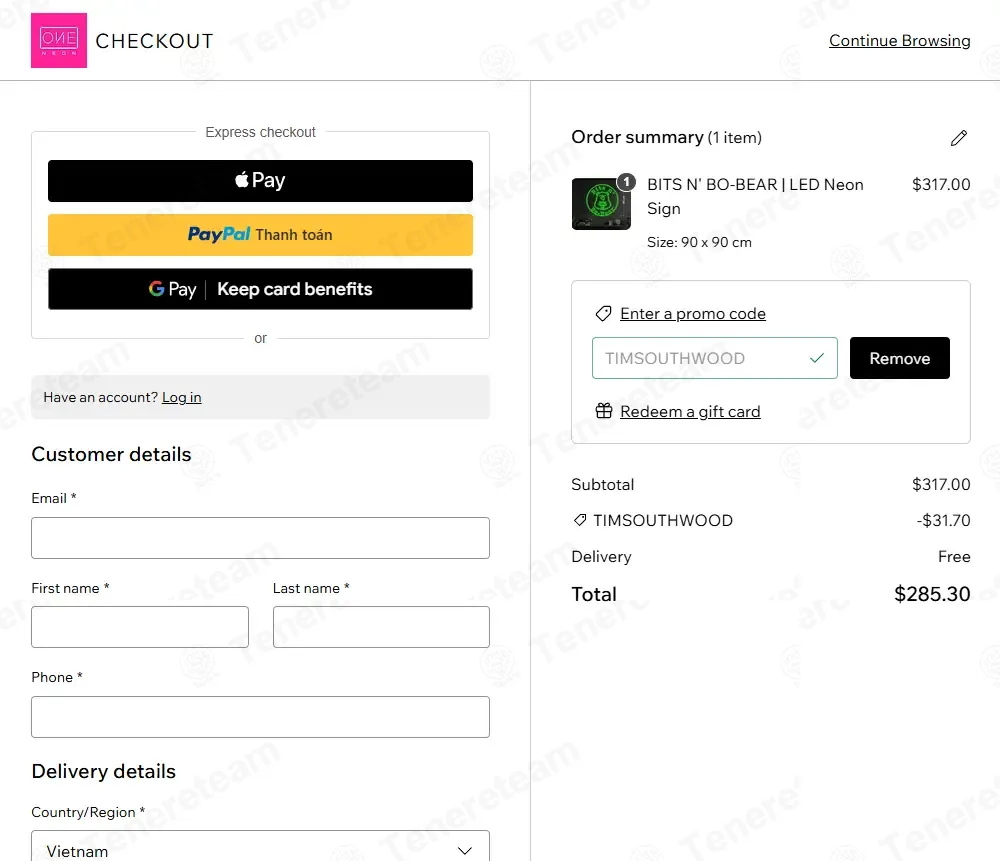Screen dimensions: 1000x861
Task: Click the item quantity badge on thumbnail
Action: coord(626,182)
